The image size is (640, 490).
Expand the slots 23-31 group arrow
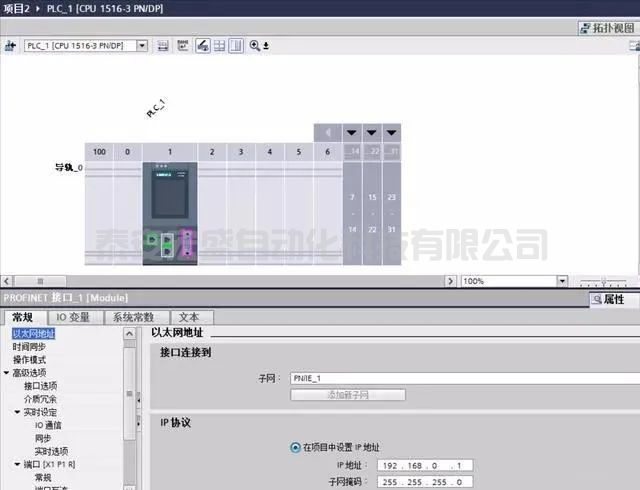point(391,133)
